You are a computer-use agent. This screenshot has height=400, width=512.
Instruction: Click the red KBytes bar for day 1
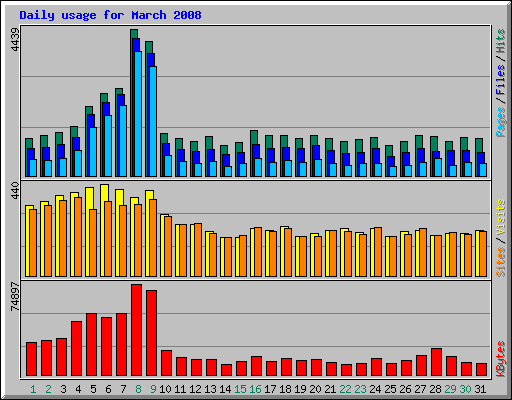click(31, 359)
